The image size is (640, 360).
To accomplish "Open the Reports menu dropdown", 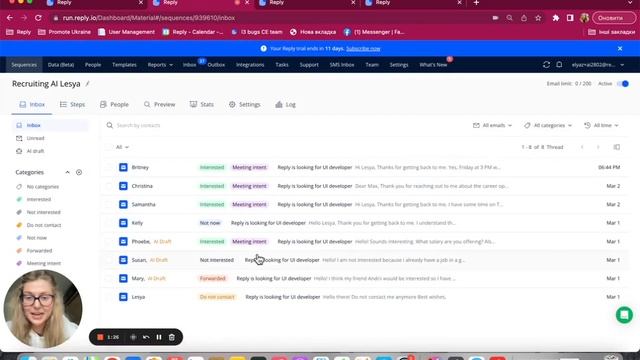I will 160,64.
